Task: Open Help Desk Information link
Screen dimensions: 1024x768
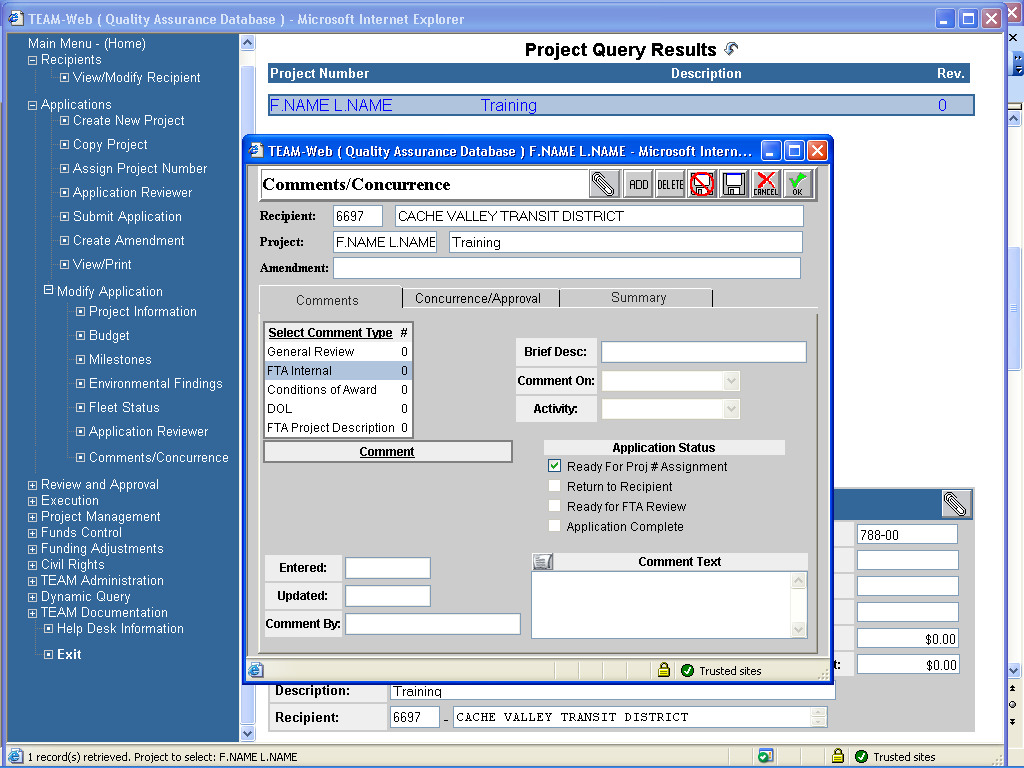Action: [x=120, y=628]
